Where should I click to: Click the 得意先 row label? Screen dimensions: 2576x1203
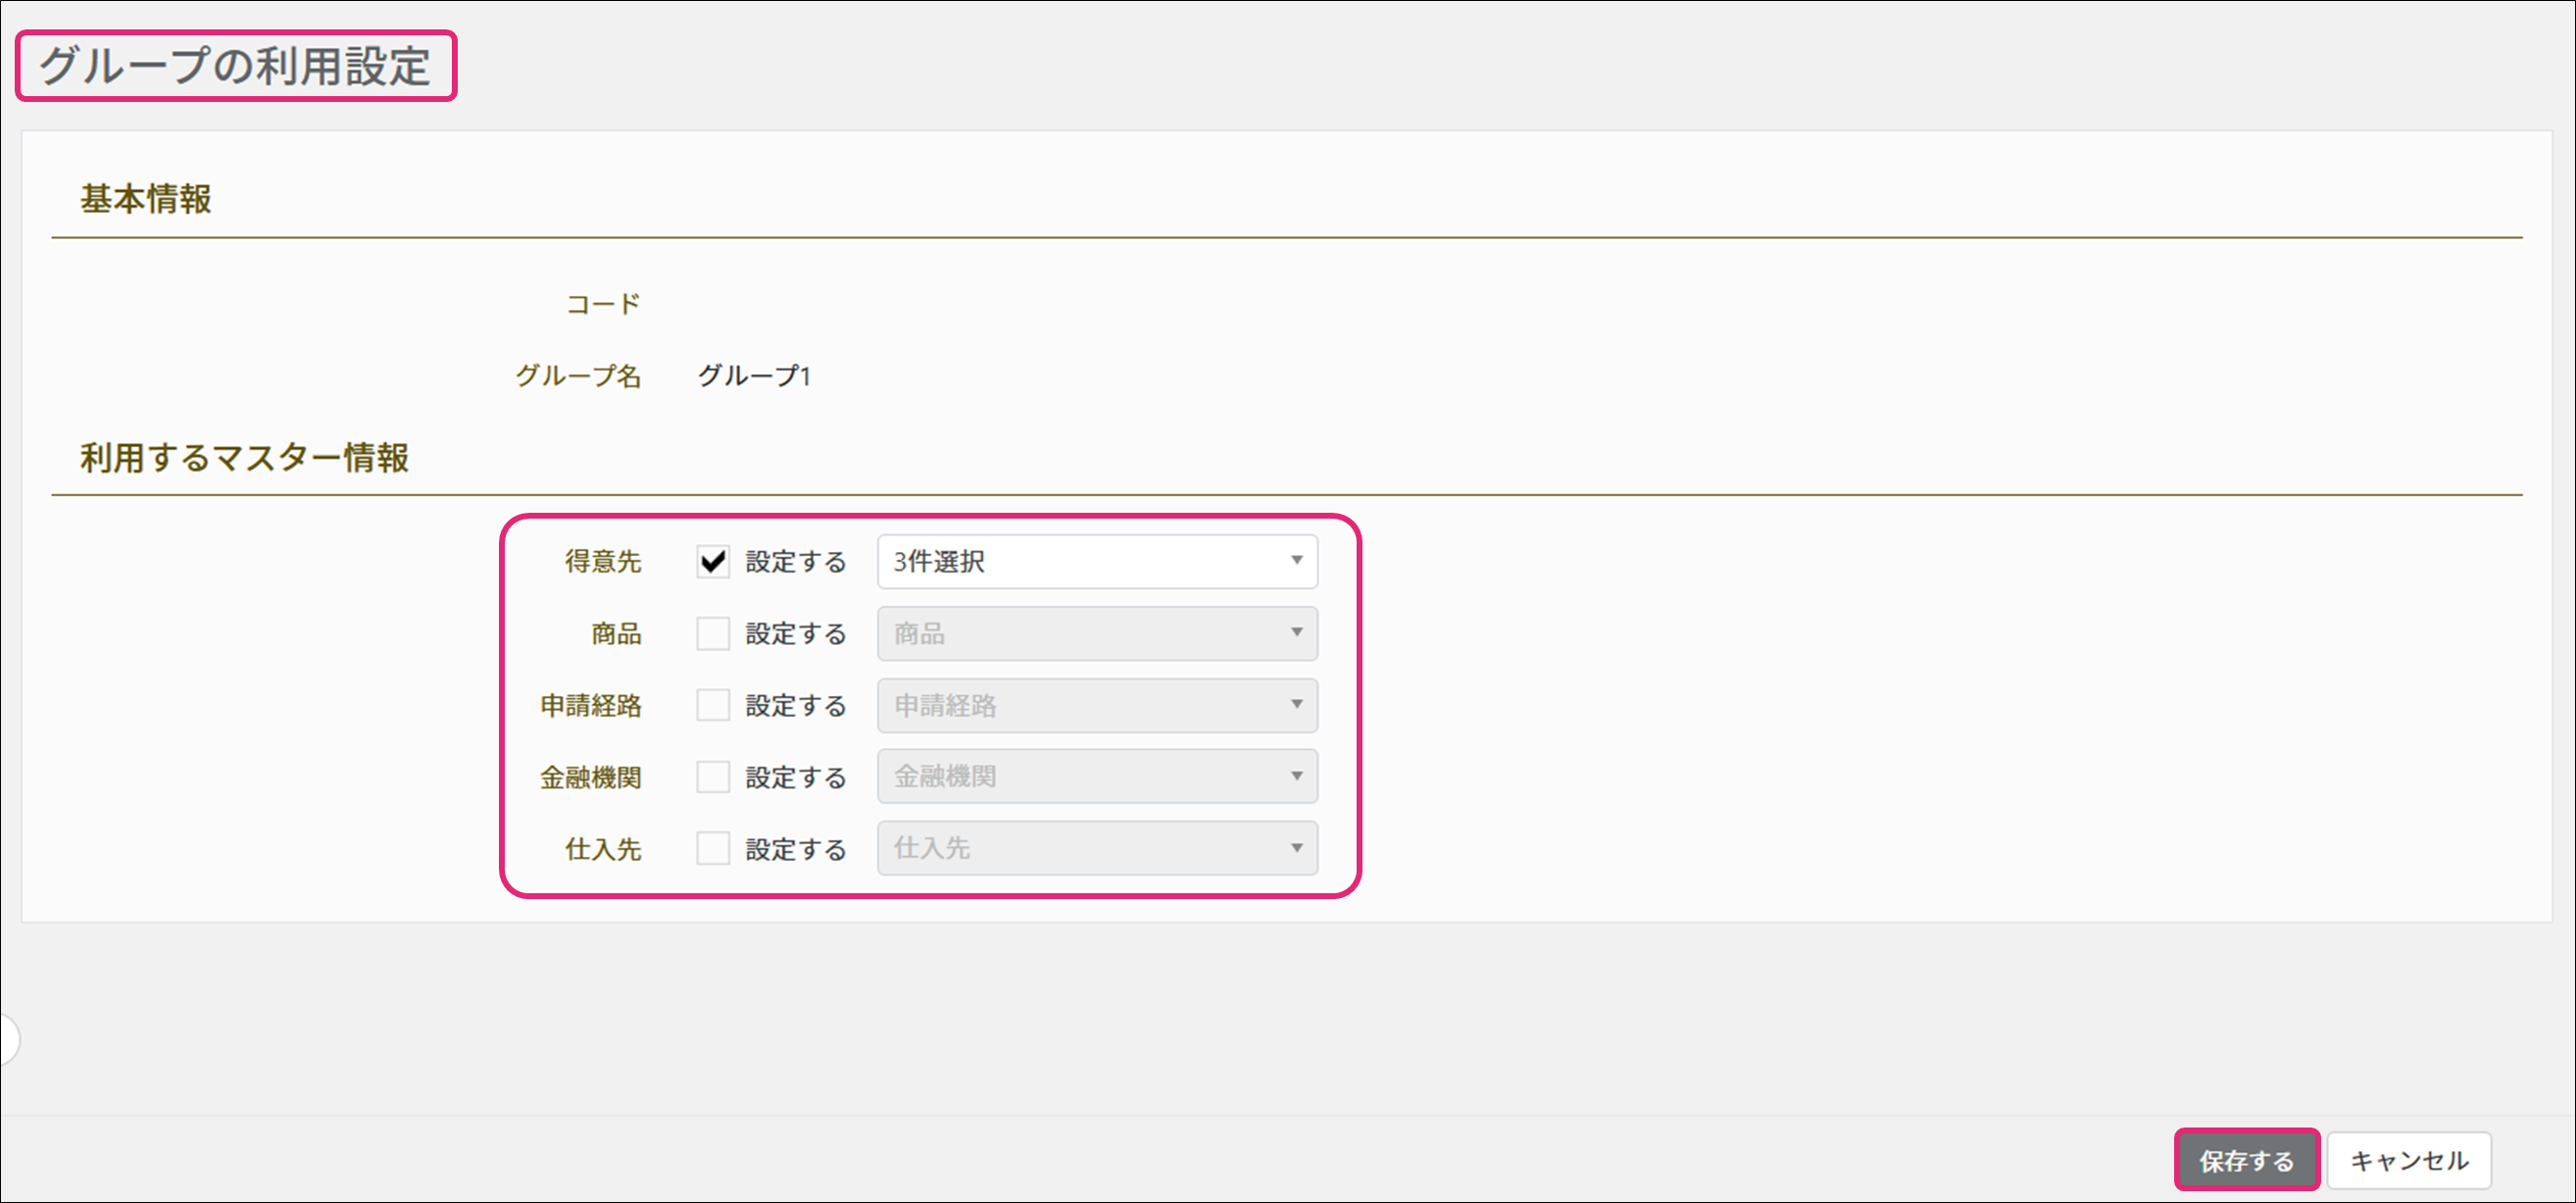[x=603, y=562]
